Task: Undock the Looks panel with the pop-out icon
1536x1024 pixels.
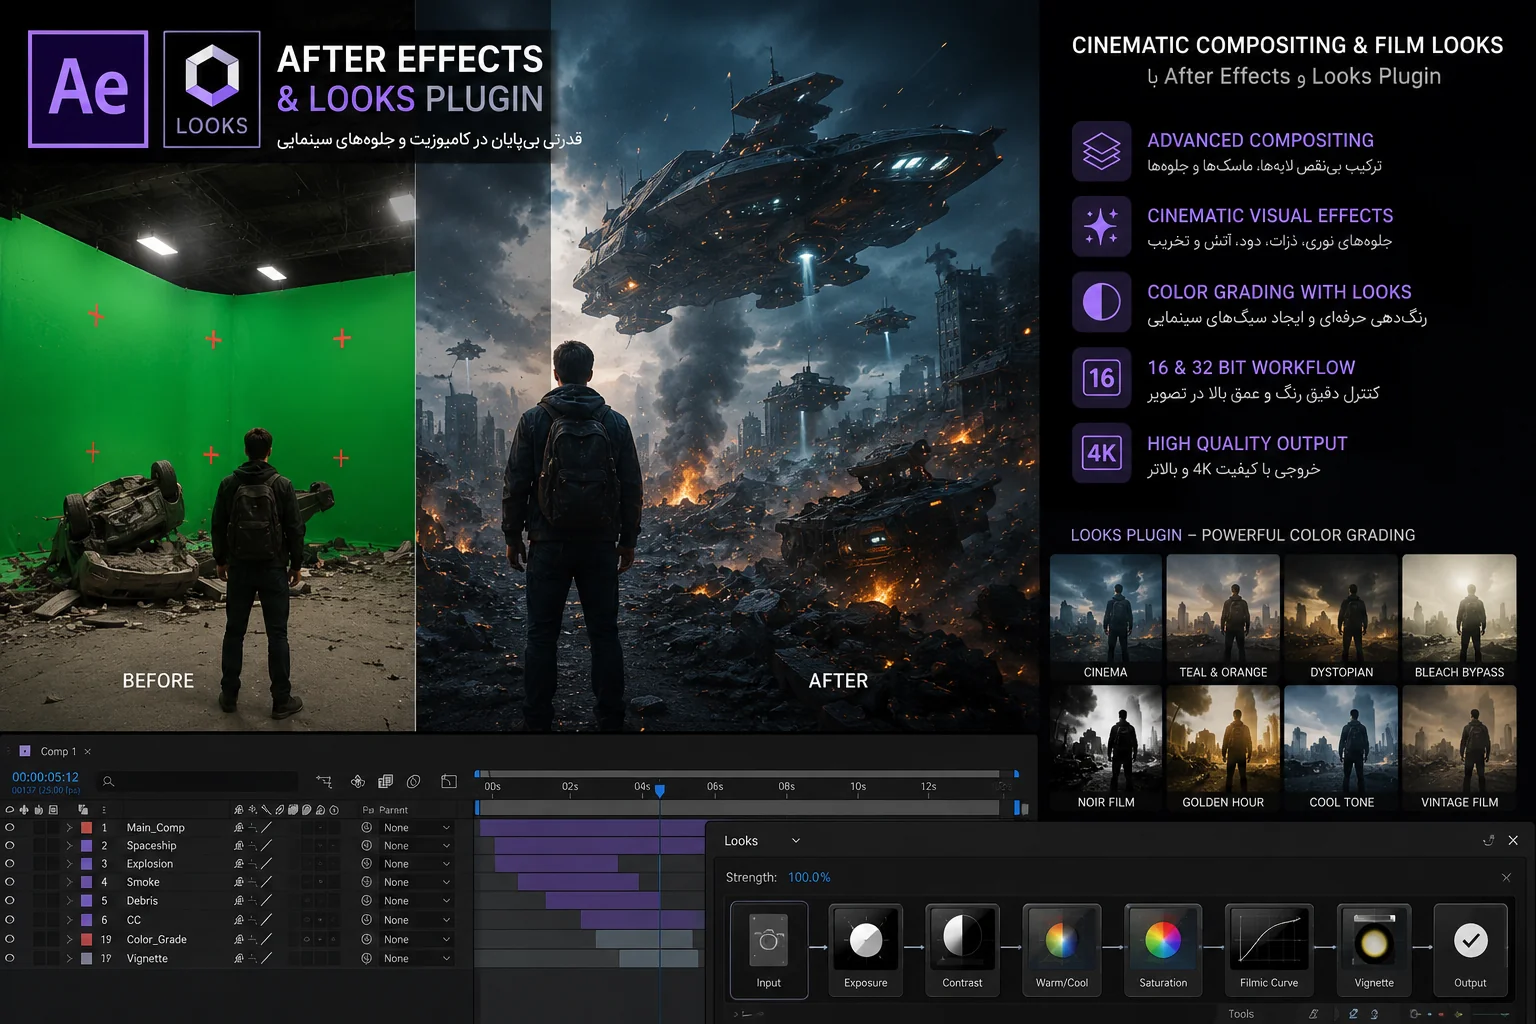Action: pos(1488,841)
